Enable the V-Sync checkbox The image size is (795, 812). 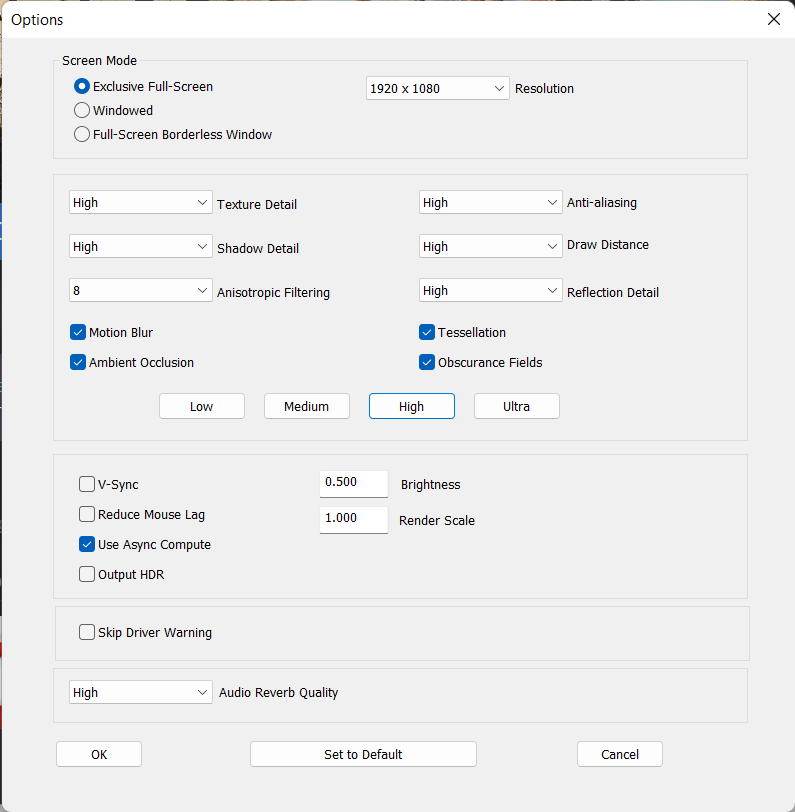coord(86,484)
